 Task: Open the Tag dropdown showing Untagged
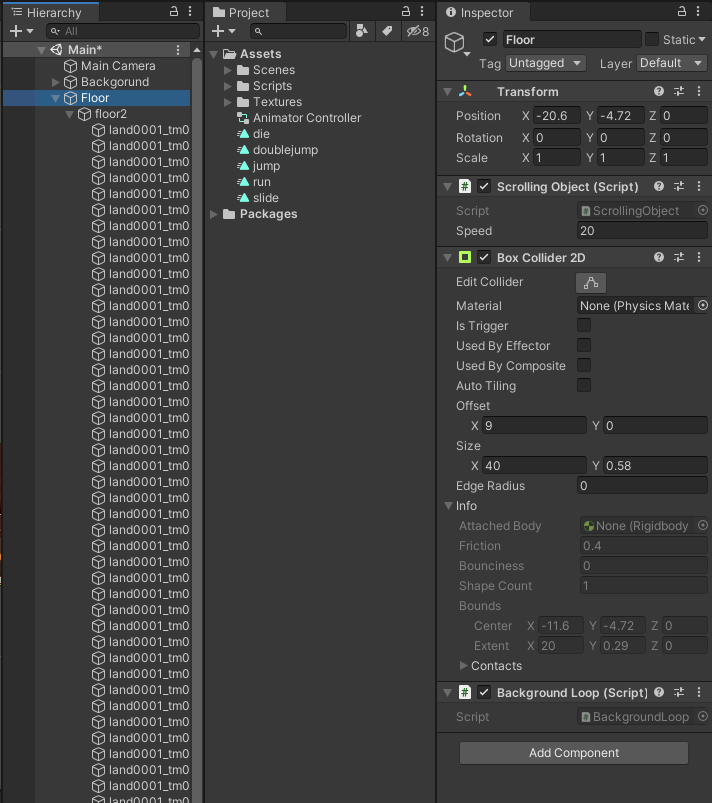click(x=546, y=63)
